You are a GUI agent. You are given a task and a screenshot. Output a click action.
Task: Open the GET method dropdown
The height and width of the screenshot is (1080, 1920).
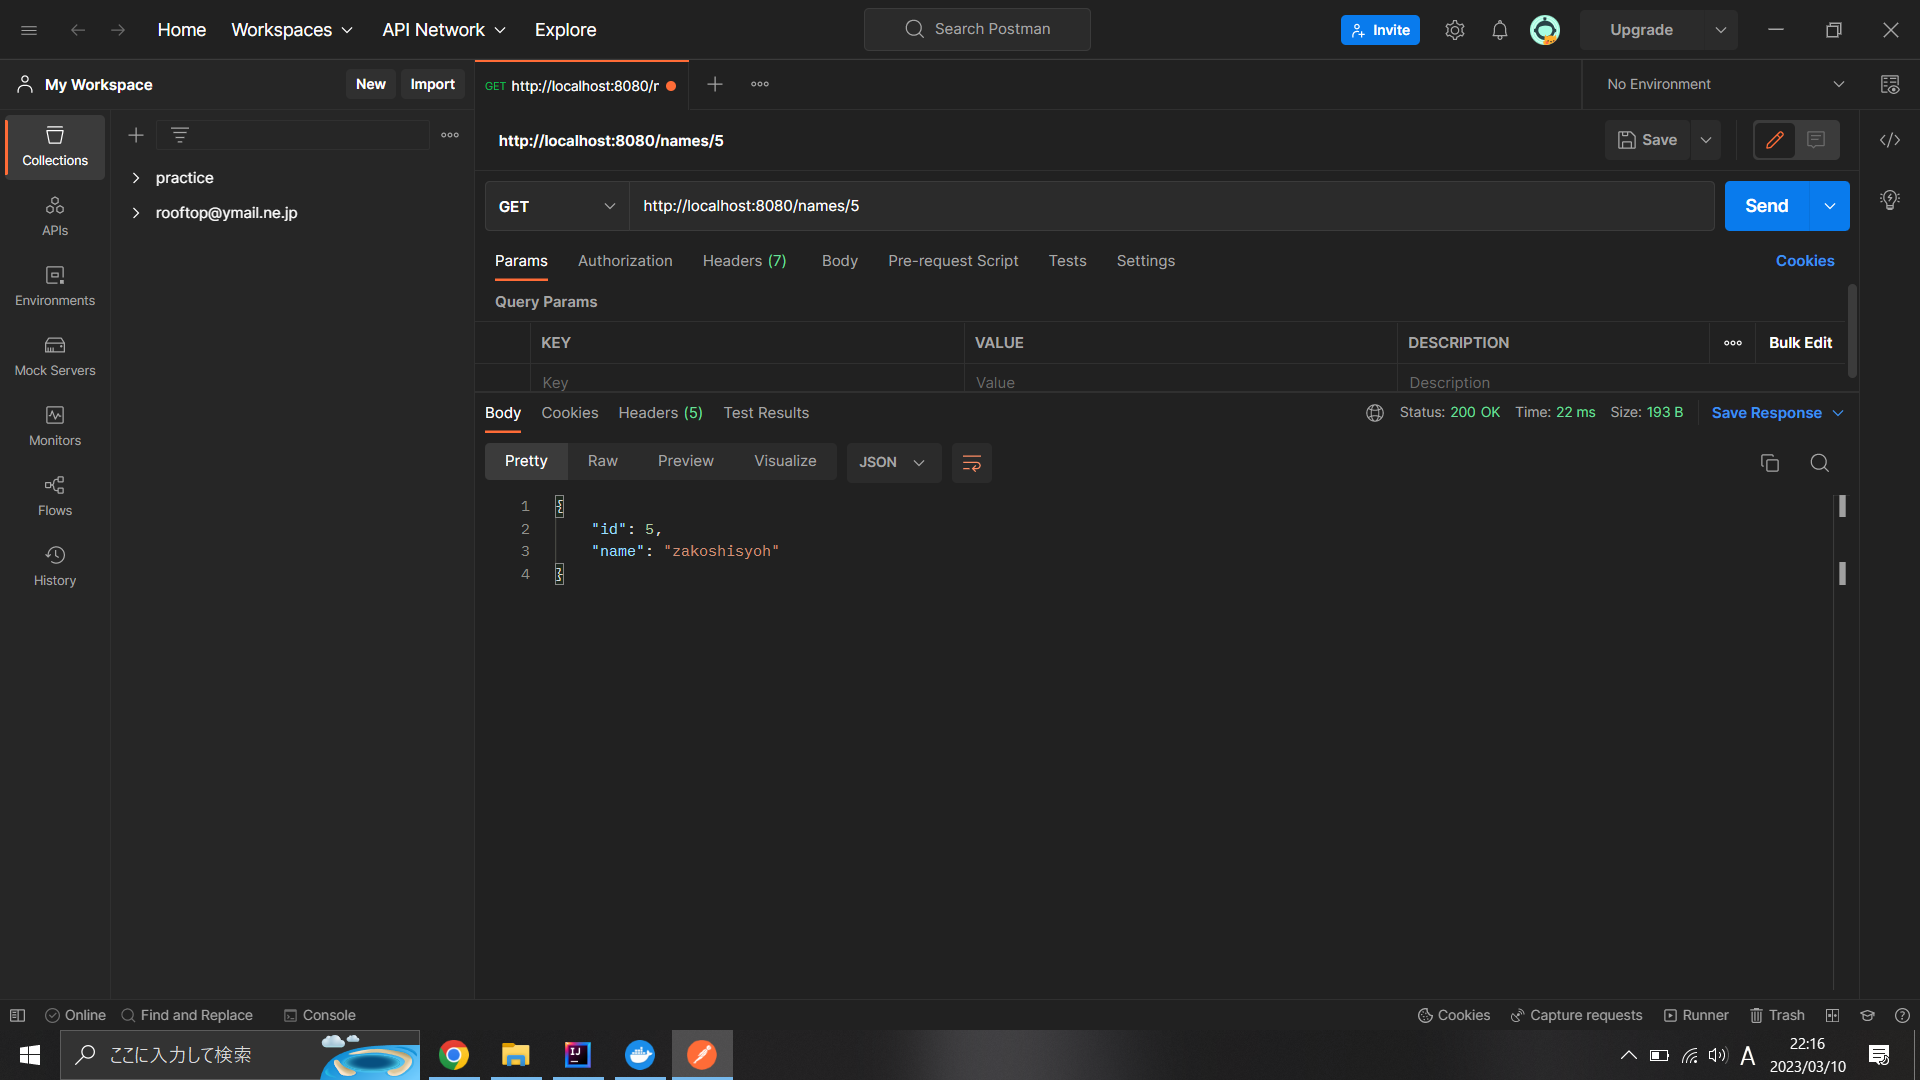[x=556, y=206]
